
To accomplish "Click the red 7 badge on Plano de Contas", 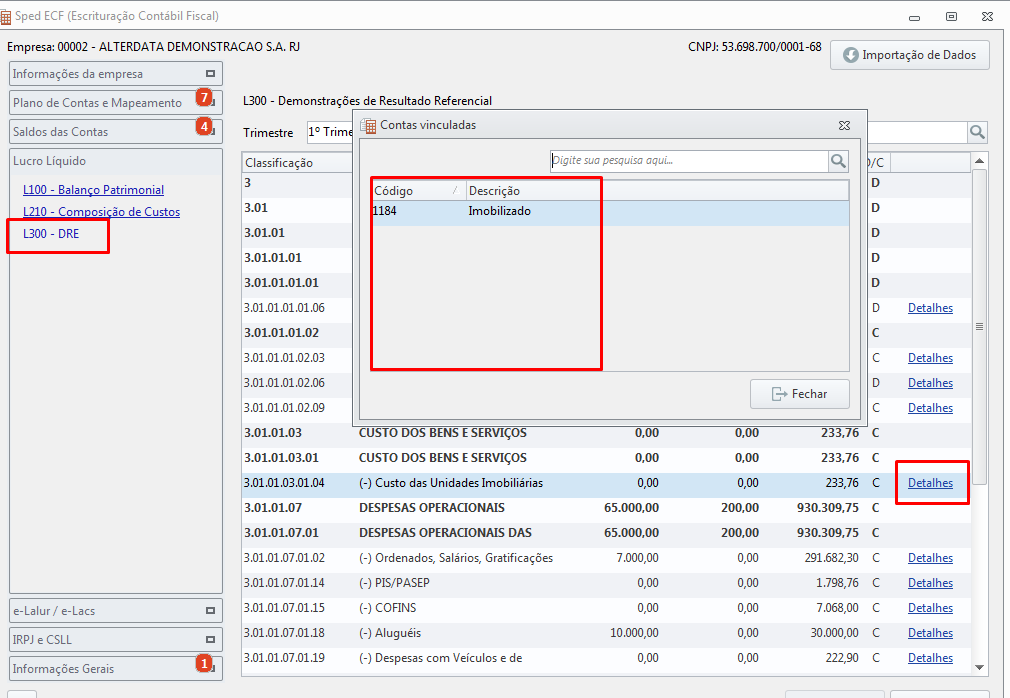I will (x=204, y=97).
